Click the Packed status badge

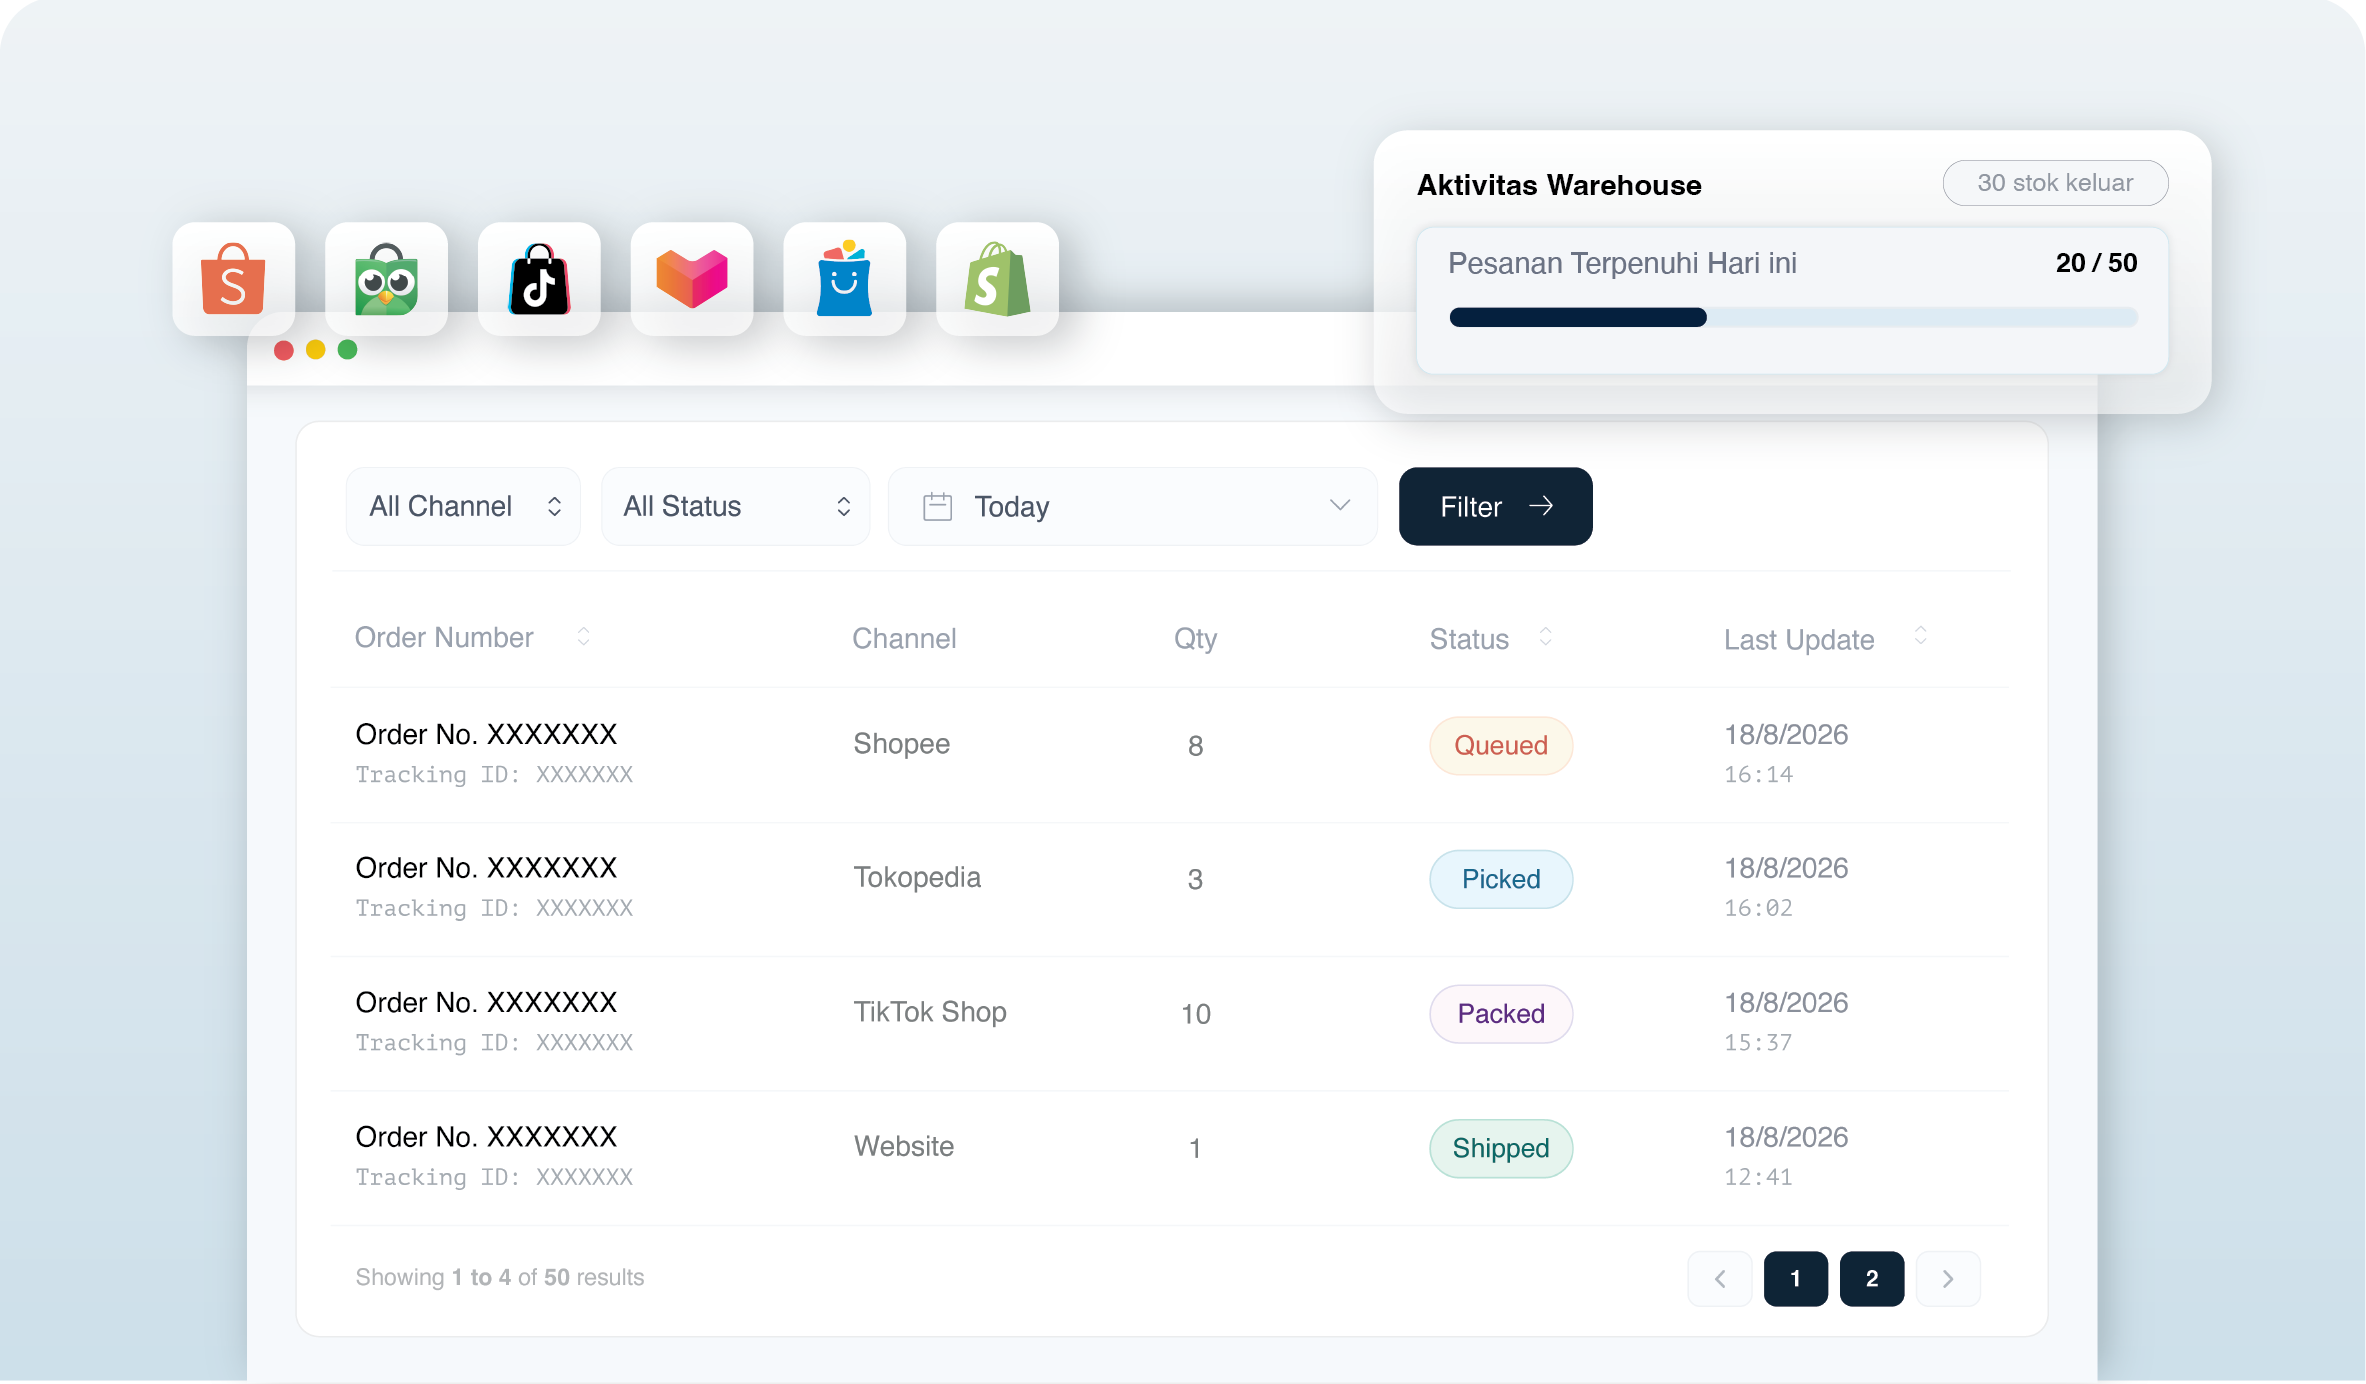1501,1013
